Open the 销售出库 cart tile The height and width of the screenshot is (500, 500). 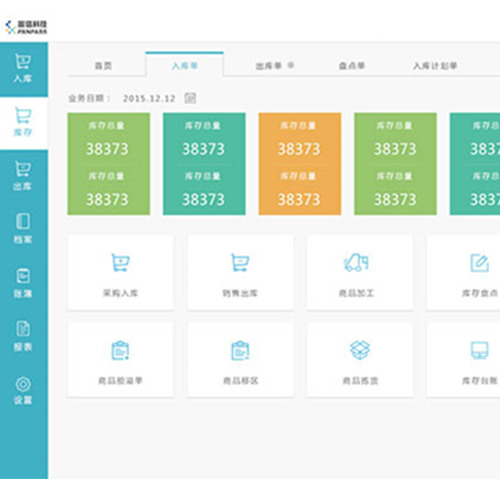[240, 273]
